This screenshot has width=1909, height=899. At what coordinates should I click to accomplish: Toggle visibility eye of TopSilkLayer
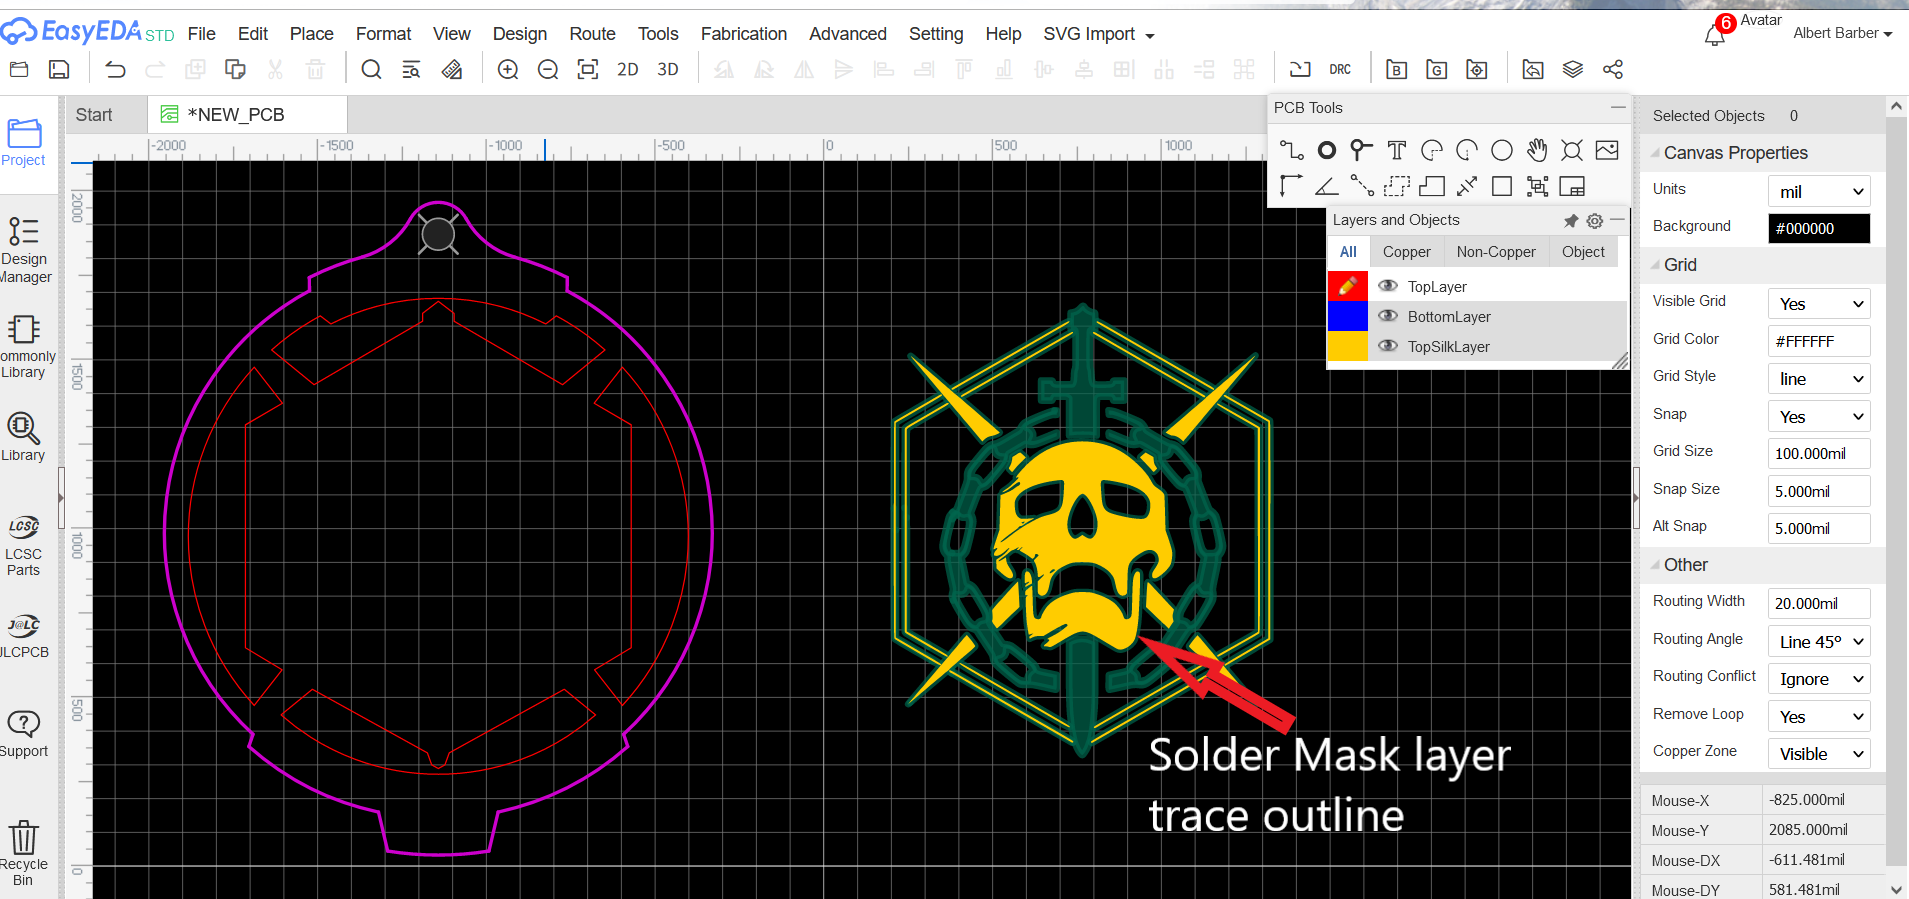(x=1388, y=346)
